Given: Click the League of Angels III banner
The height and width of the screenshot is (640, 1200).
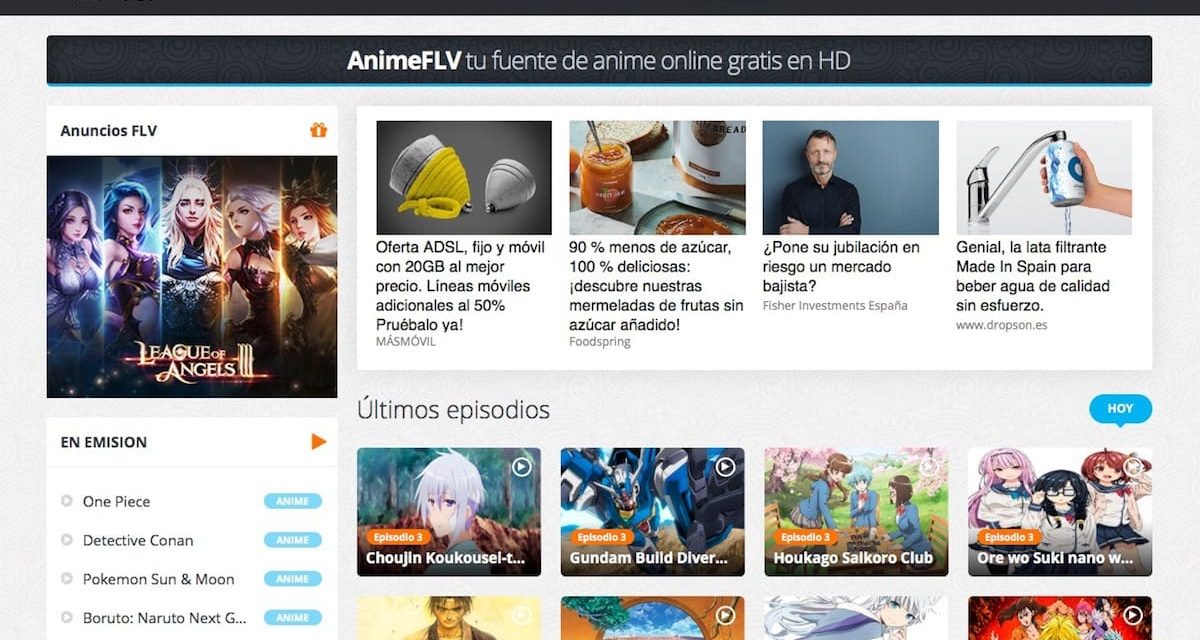Looking at the screenshot, I should click(x=191, y=277).
